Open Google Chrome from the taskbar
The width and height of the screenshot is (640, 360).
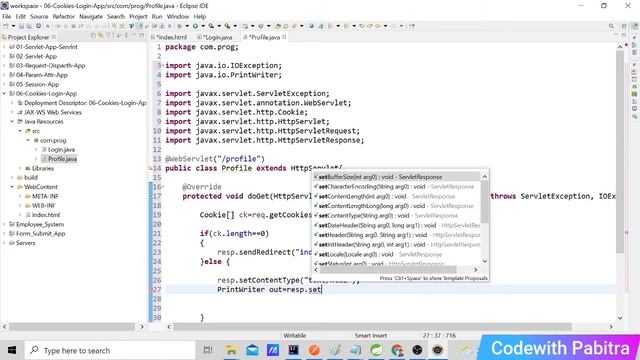pyautogui.click(x=397, y=350)
